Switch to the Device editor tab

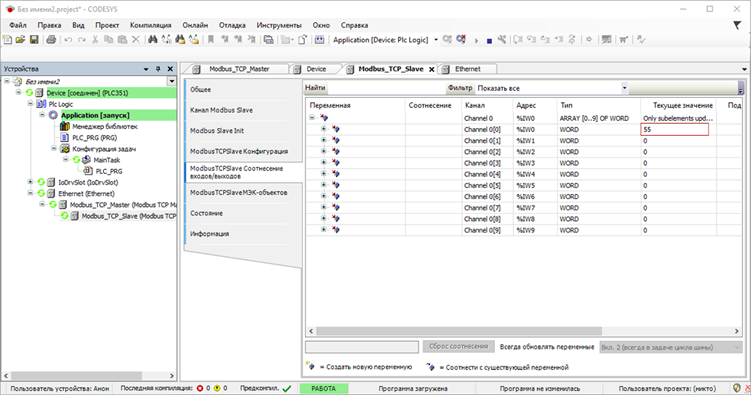316,69
